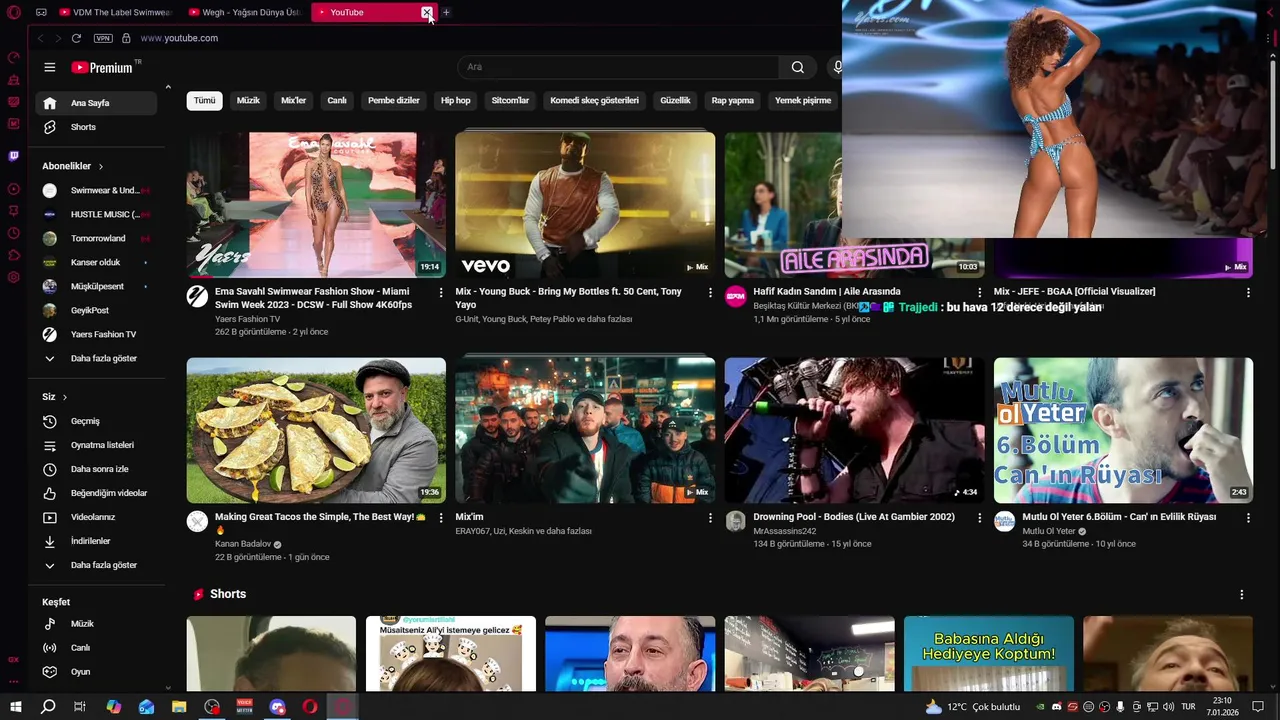Select the Mix'ler filter chip

click(293, 100)
